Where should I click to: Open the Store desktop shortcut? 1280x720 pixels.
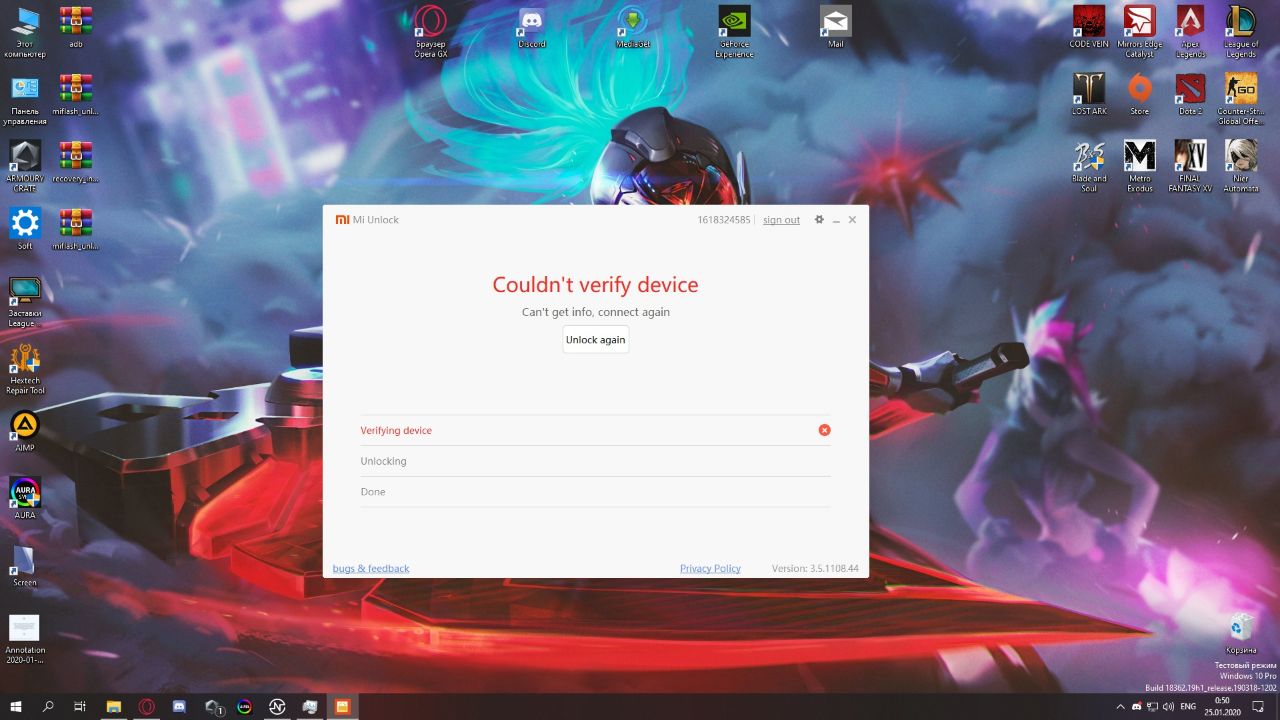pyautogui.click(x=1140, y=95)
